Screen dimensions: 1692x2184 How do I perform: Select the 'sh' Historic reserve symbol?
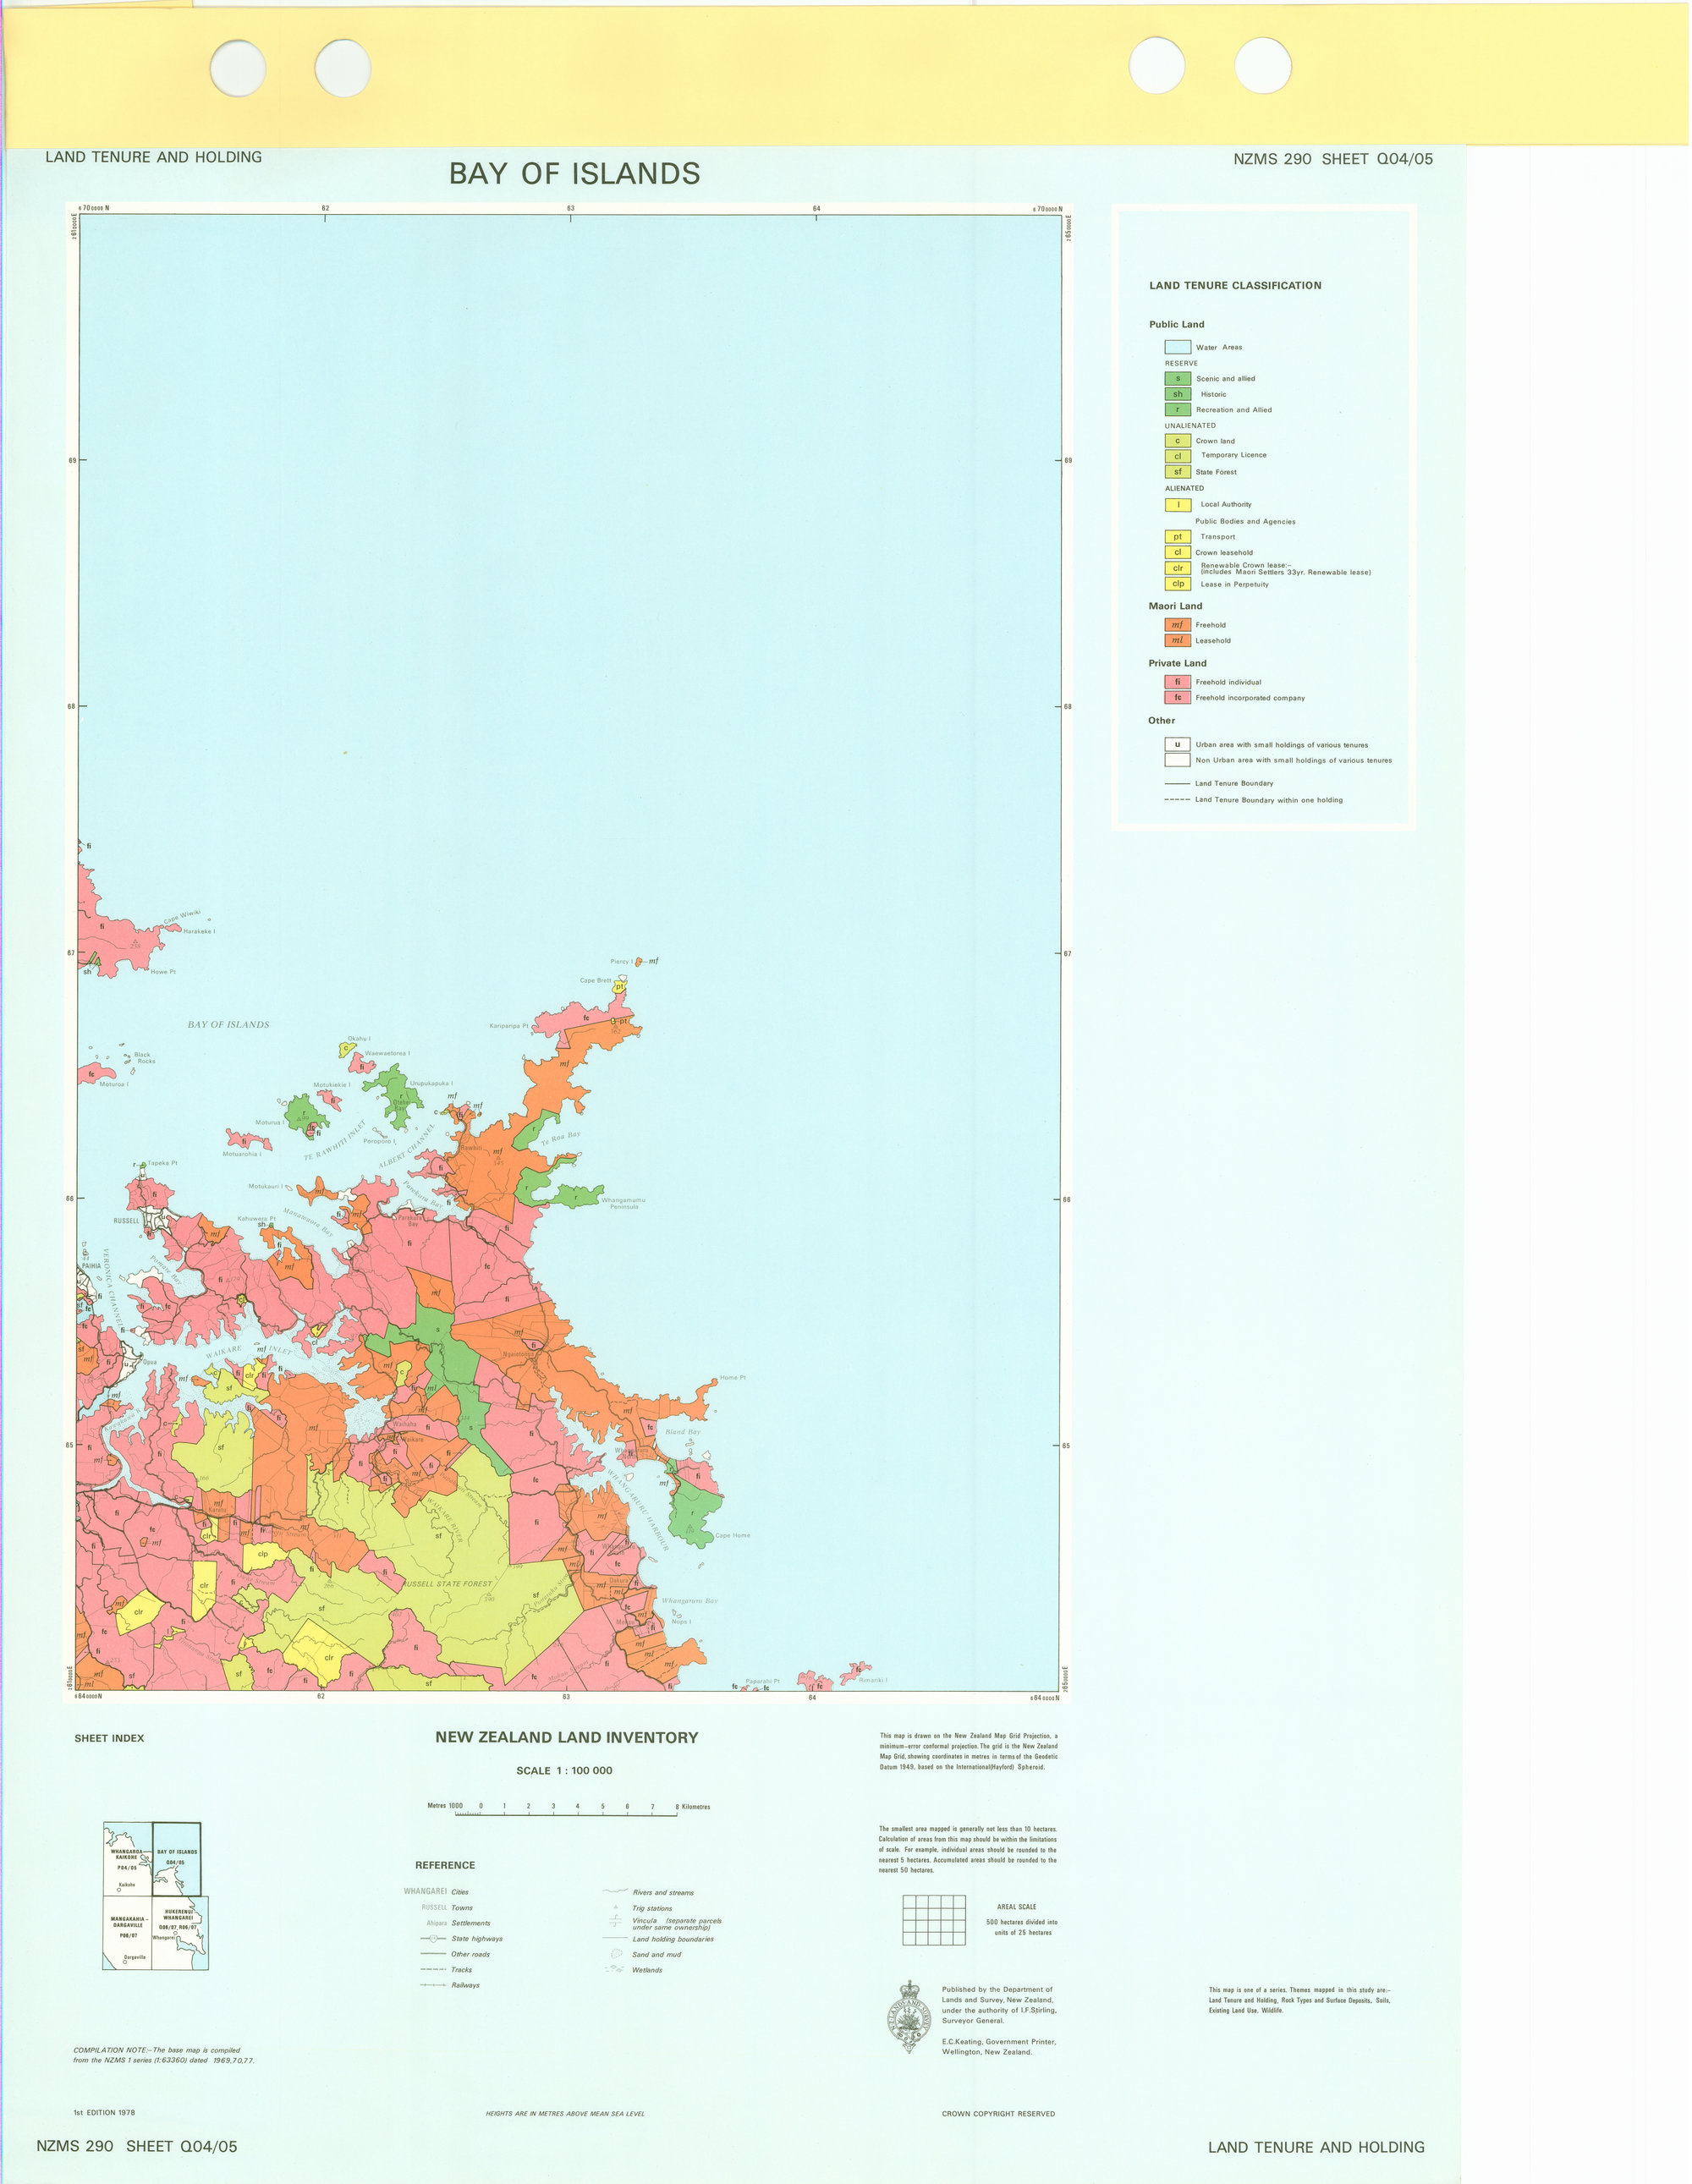click(1178, 394)
